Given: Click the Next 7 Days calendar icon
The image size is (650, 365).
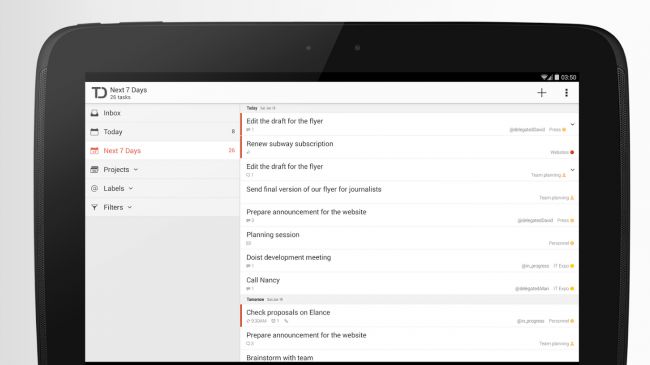Looking at the screenshot, I should click(x=95, y=151).
